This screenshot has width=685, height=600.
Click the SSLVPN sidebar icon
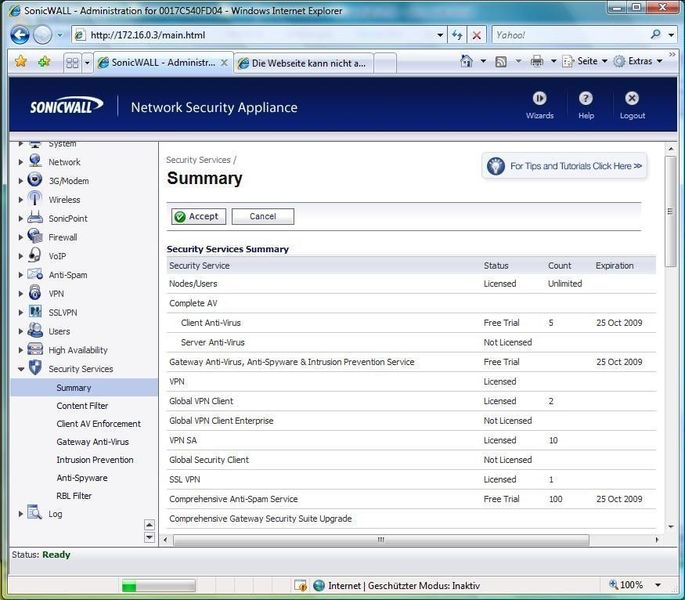coord(35,312)
